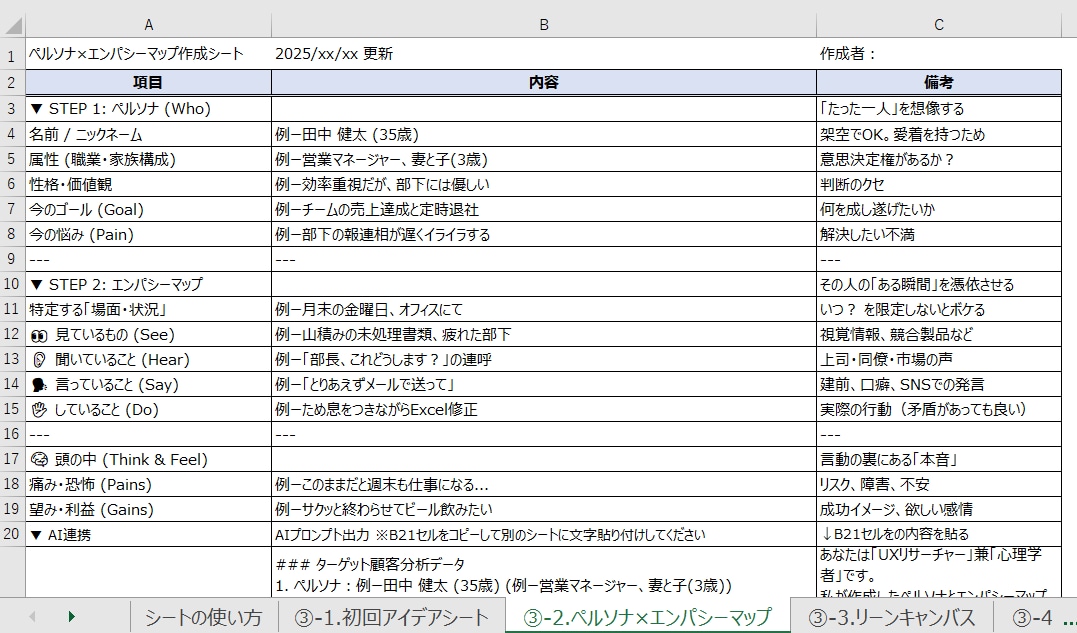
Task: Click the brain emoji in the Think & Feel row
Action: [x=39, y=459]
